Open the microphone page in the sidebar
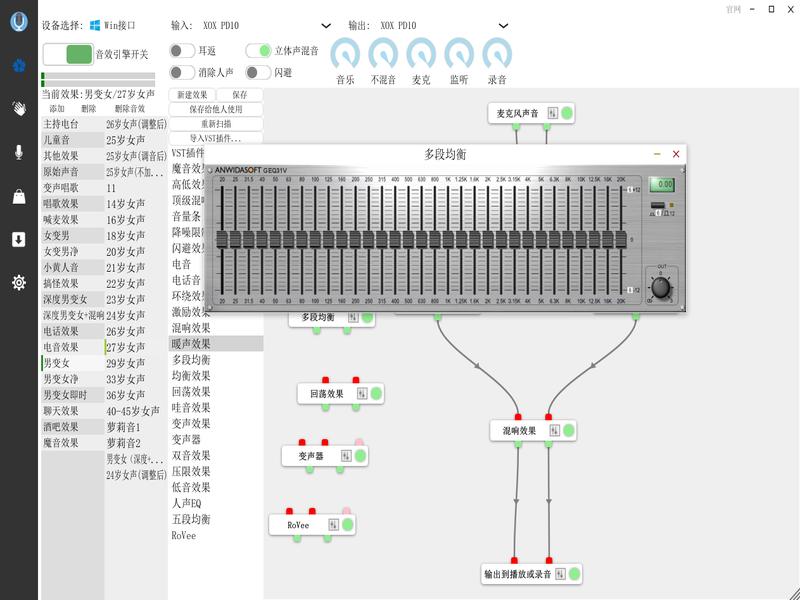Viewport: 800px width, 600px height. (x=18, y=152)
